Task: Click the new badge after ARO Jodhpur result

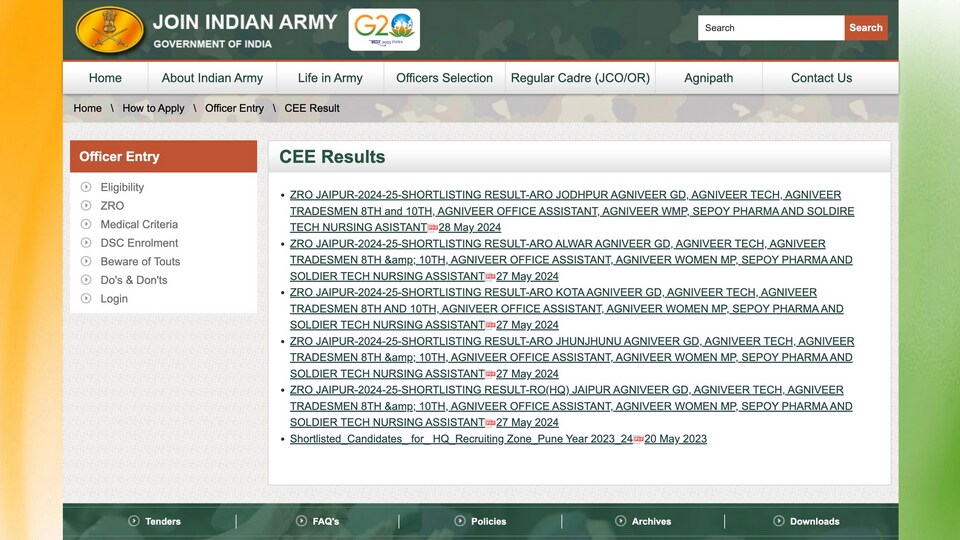Action: 433,228
